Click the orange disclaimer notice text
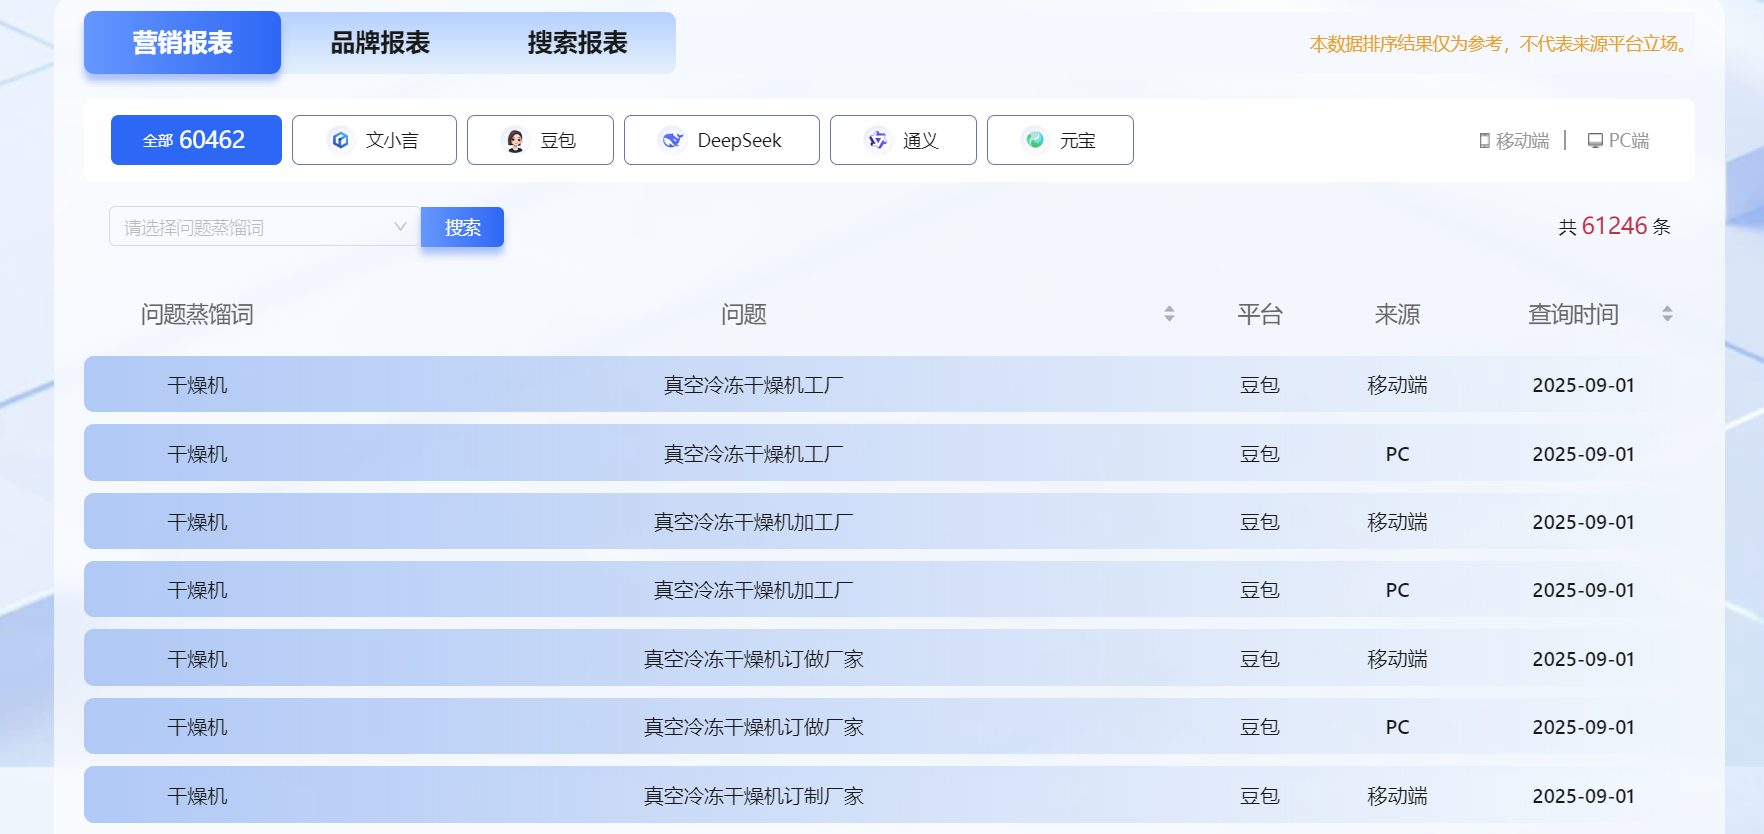This screenshot has width=1764, height=834. click(x=1499, y=44)
